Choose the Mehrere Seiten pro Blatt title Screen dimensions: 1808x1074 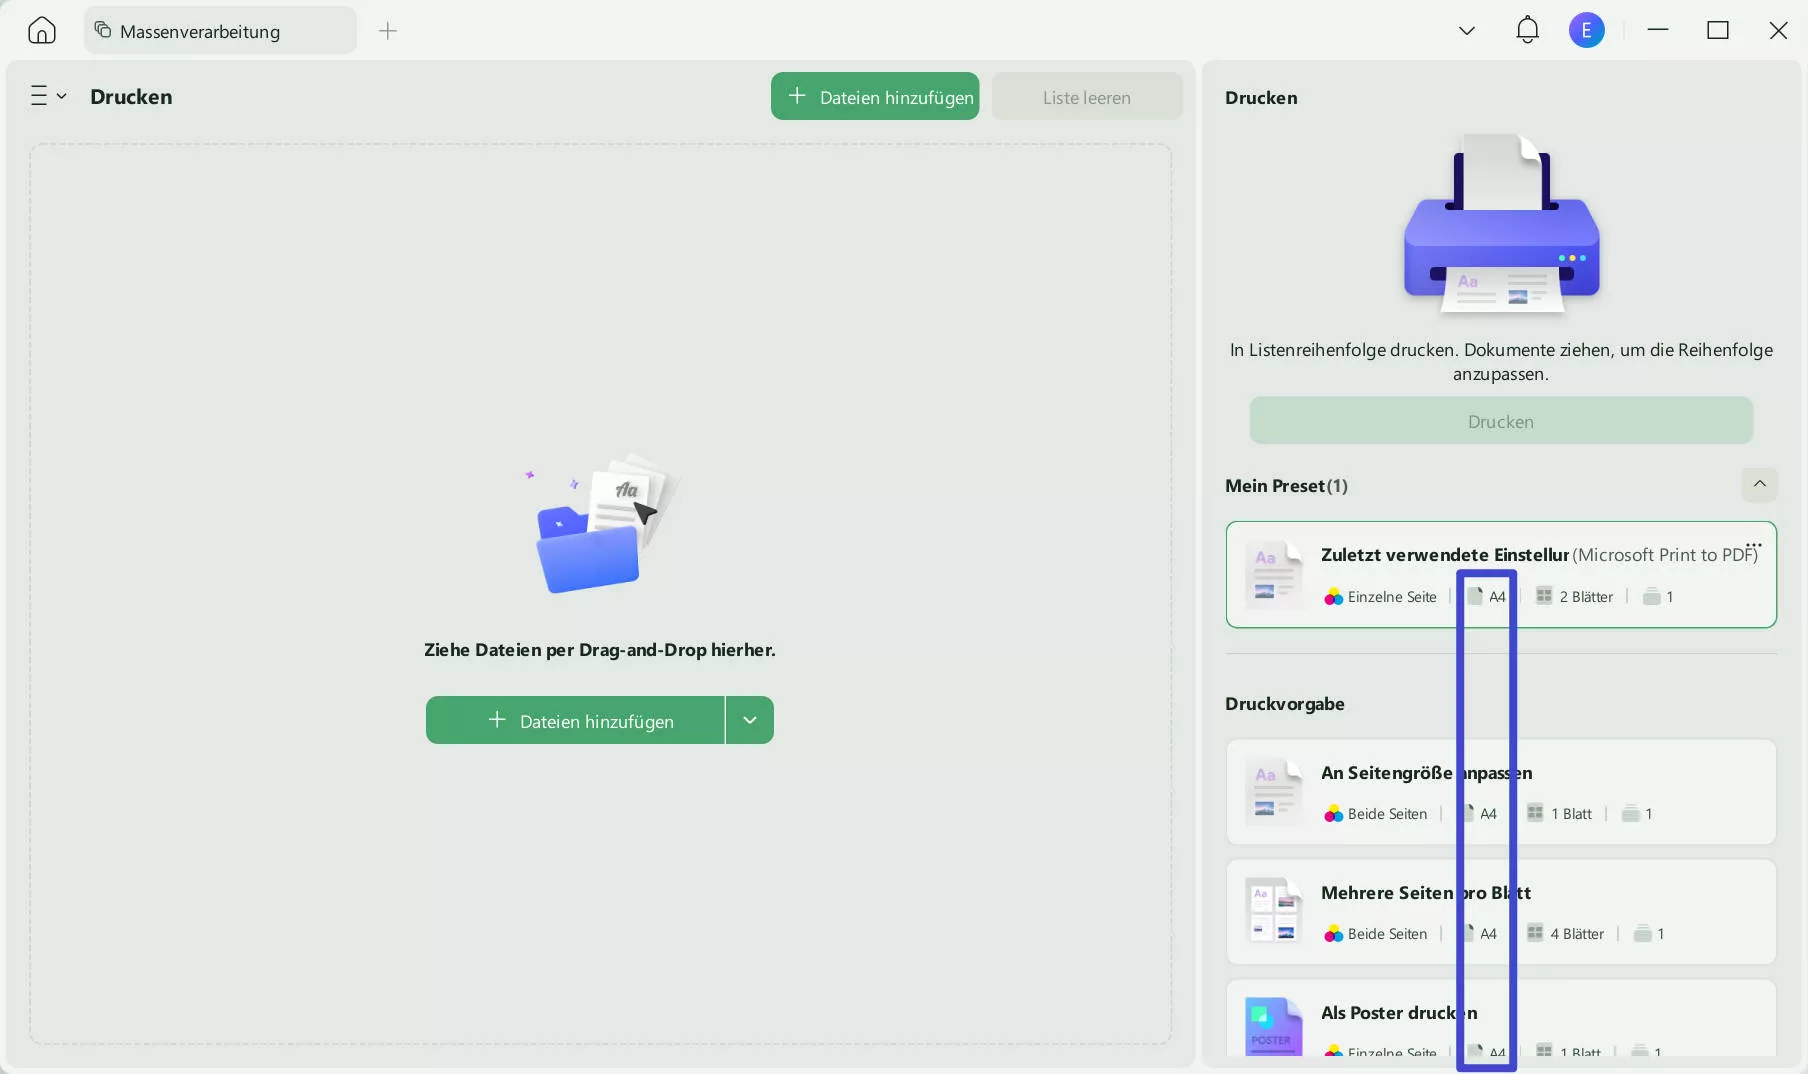point(1426,892)
